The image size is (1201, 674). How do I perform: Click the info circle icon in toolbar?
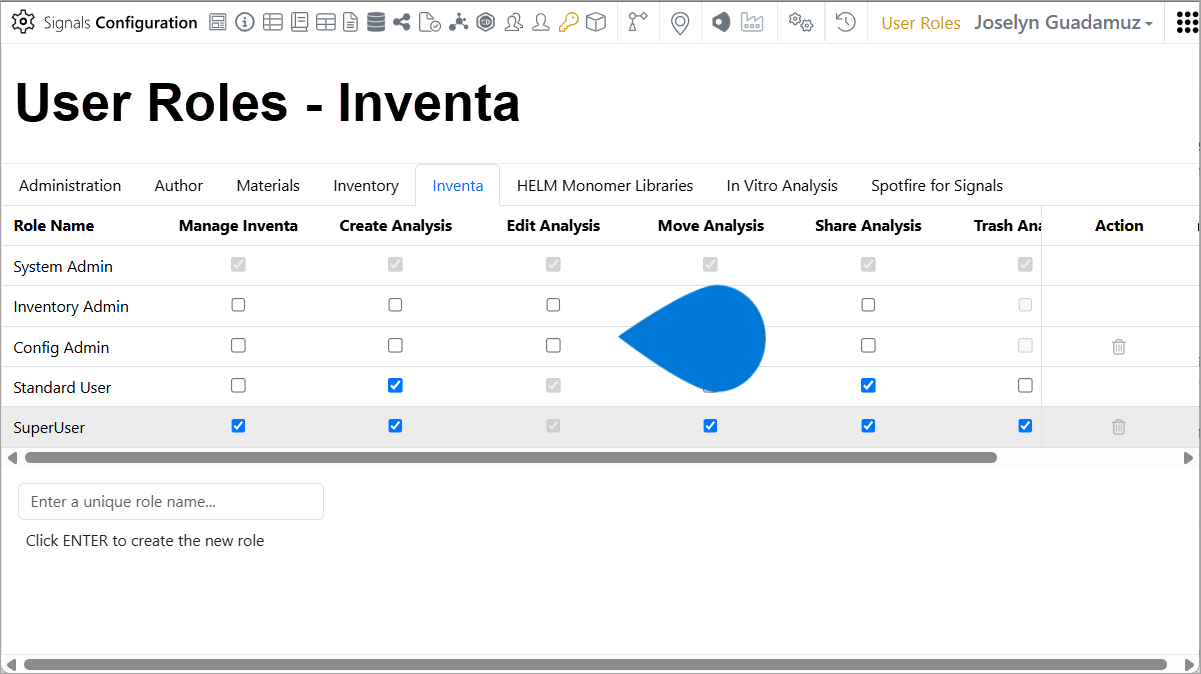click(x=245, y=22)
